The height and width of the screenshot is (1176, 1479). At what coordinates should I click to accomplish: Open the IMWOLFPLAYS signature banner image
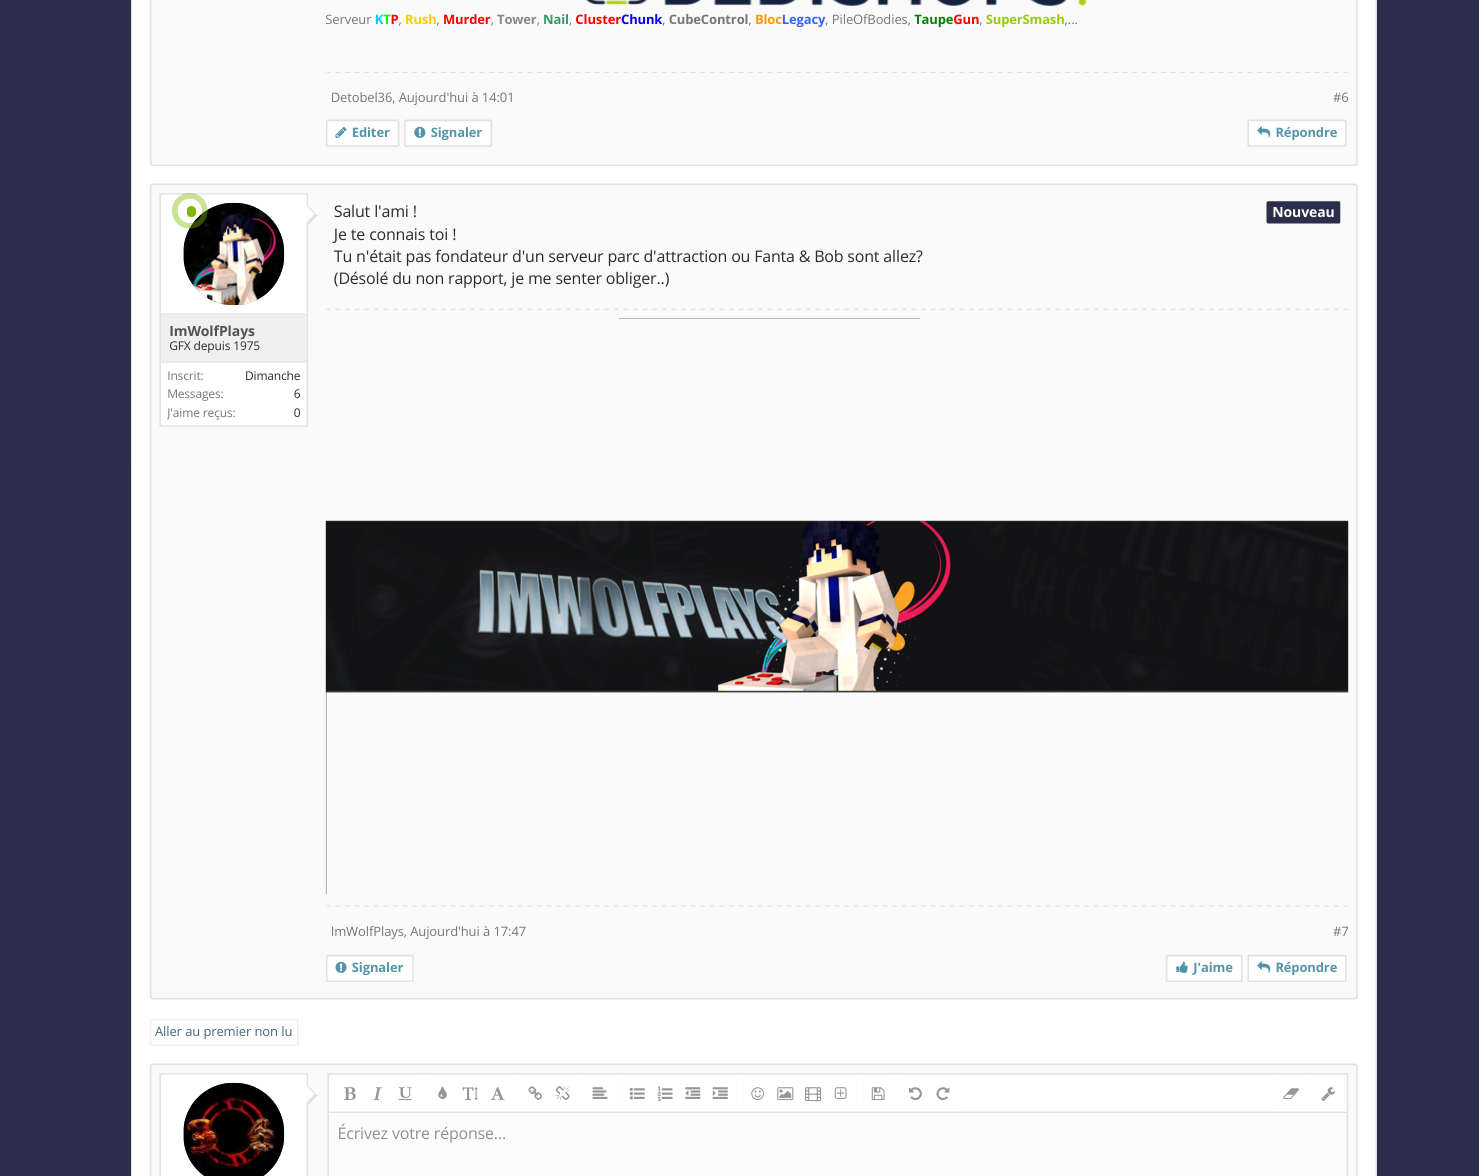pyautogui.click(x=837, y=606)
